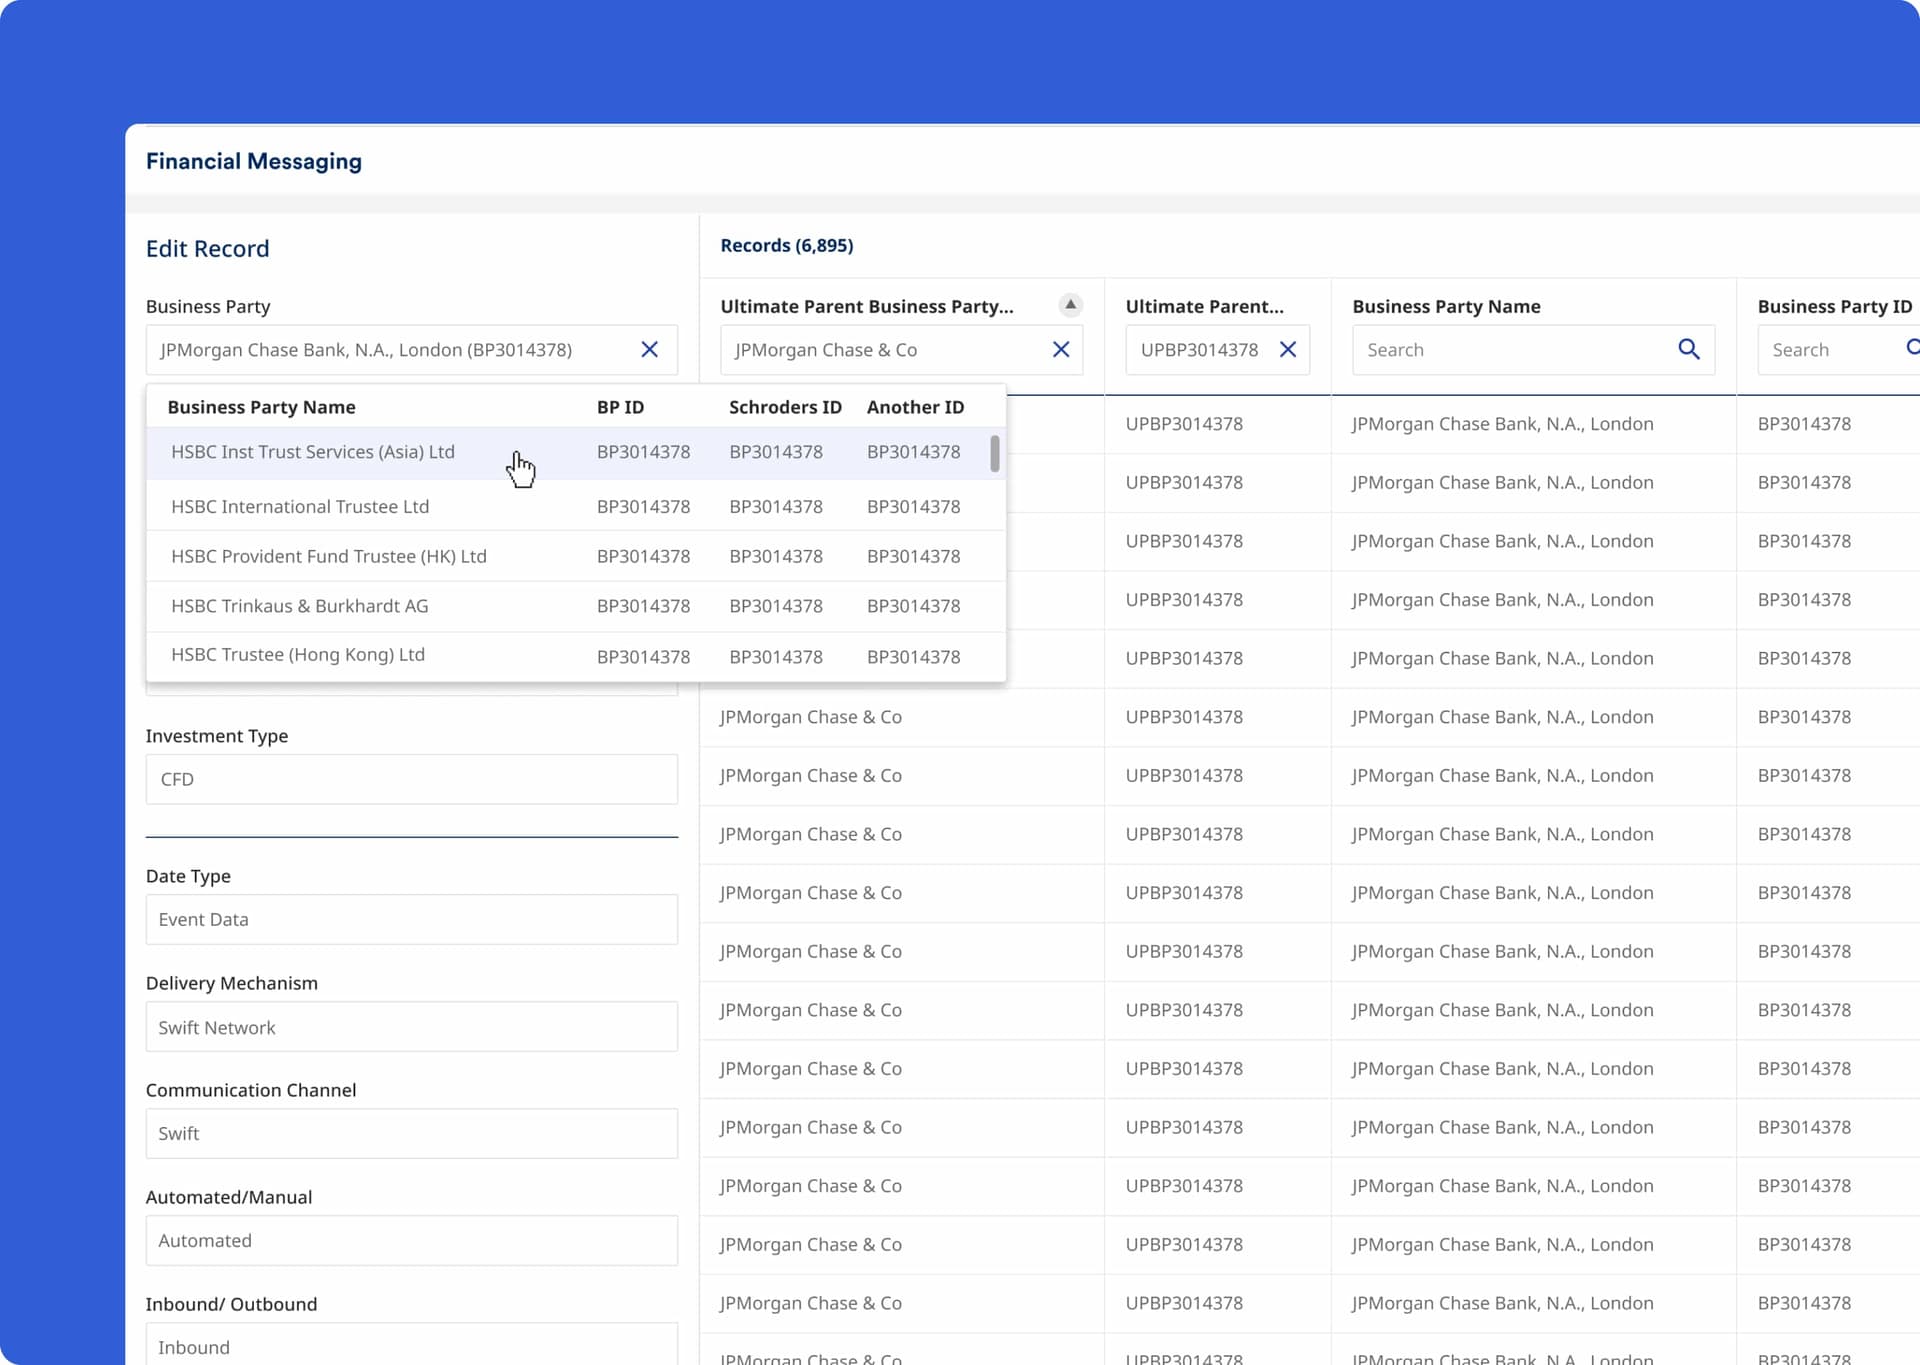Click the Financial Messaging title

click(x=254, y=161)
